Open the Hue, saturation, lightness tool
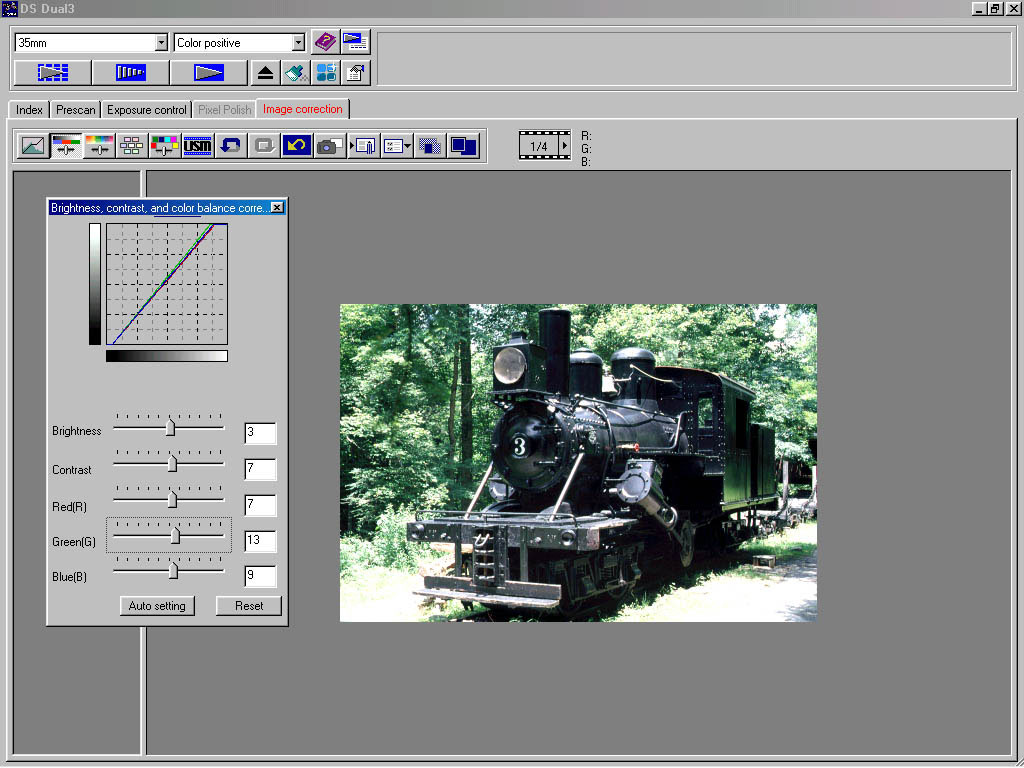Image resolution: width=1024 pixels, height=768 pixels. pos(99,146)
